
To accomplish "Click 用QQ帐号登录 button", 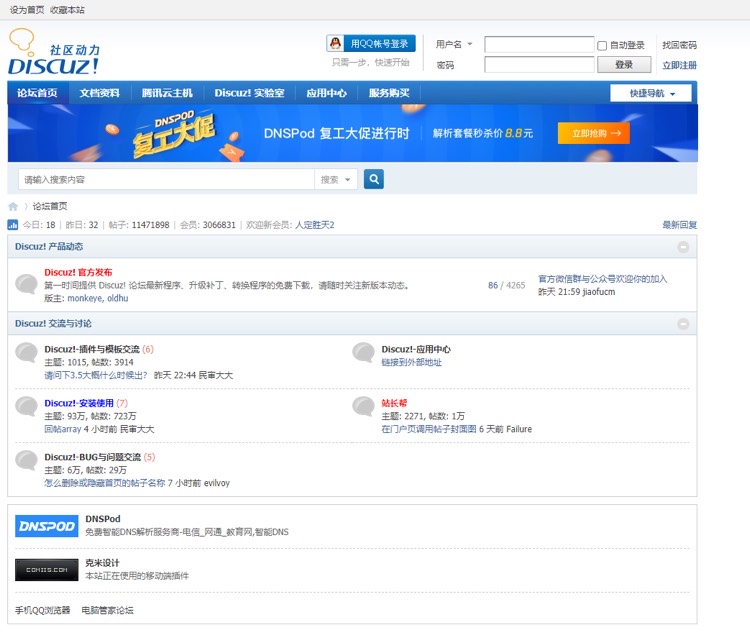I will click(371, 44).
